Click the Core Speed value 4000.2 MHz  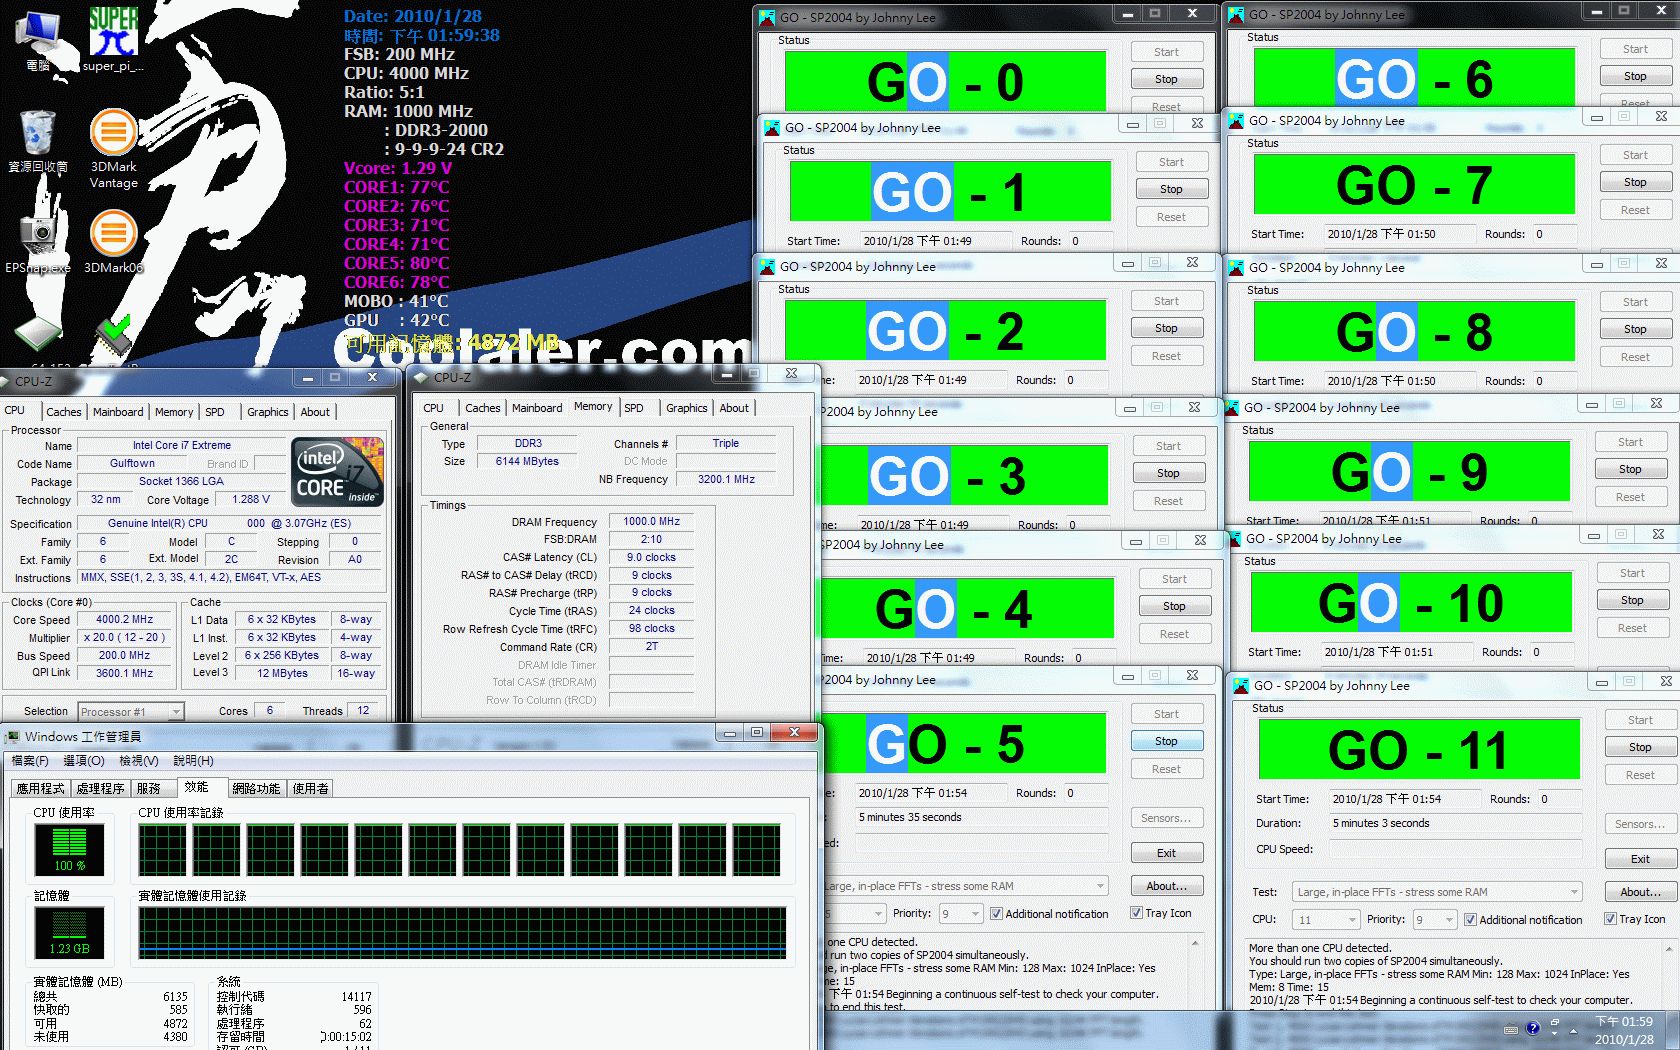[x=125, y=619]
